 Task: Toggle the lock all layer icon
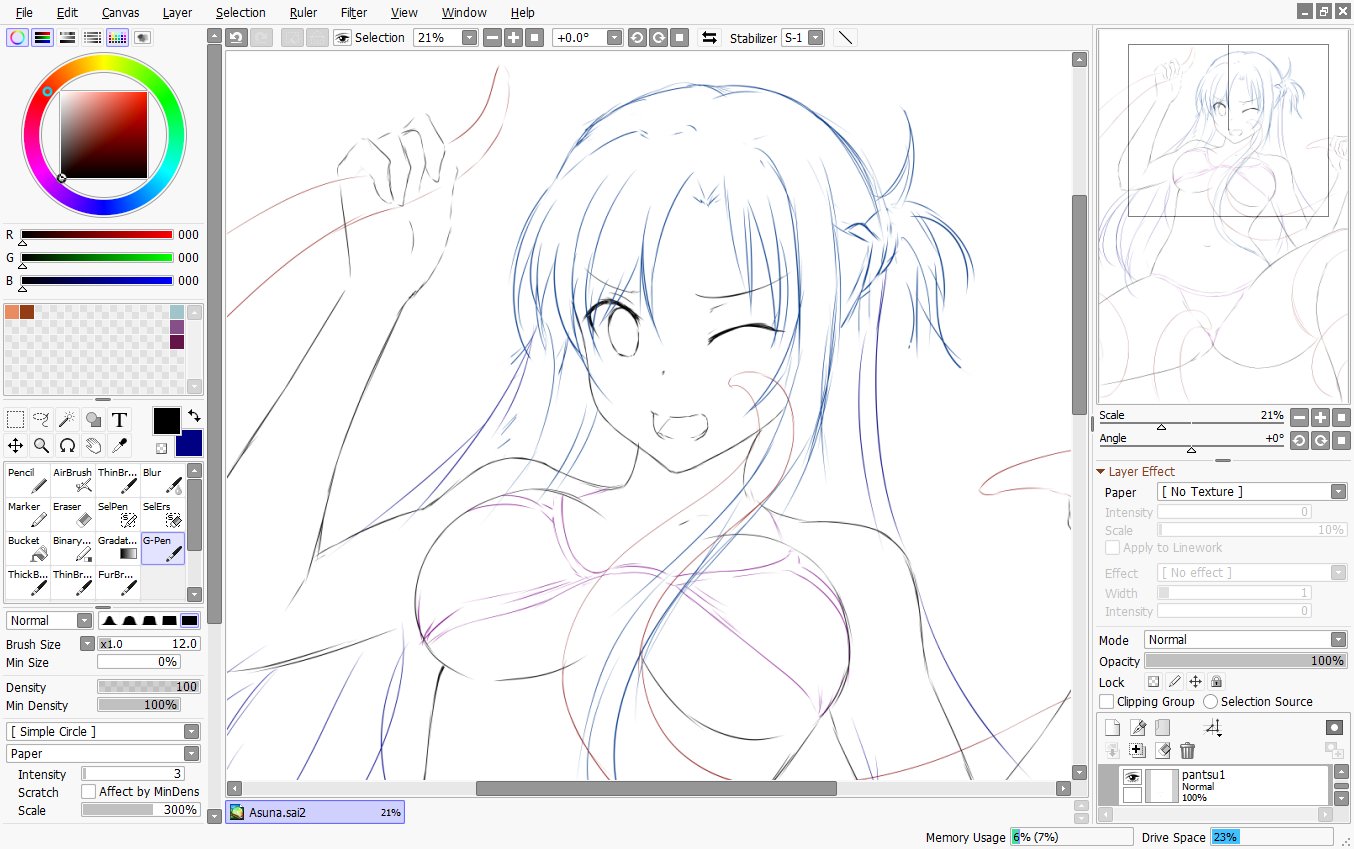click(1217, 682)
